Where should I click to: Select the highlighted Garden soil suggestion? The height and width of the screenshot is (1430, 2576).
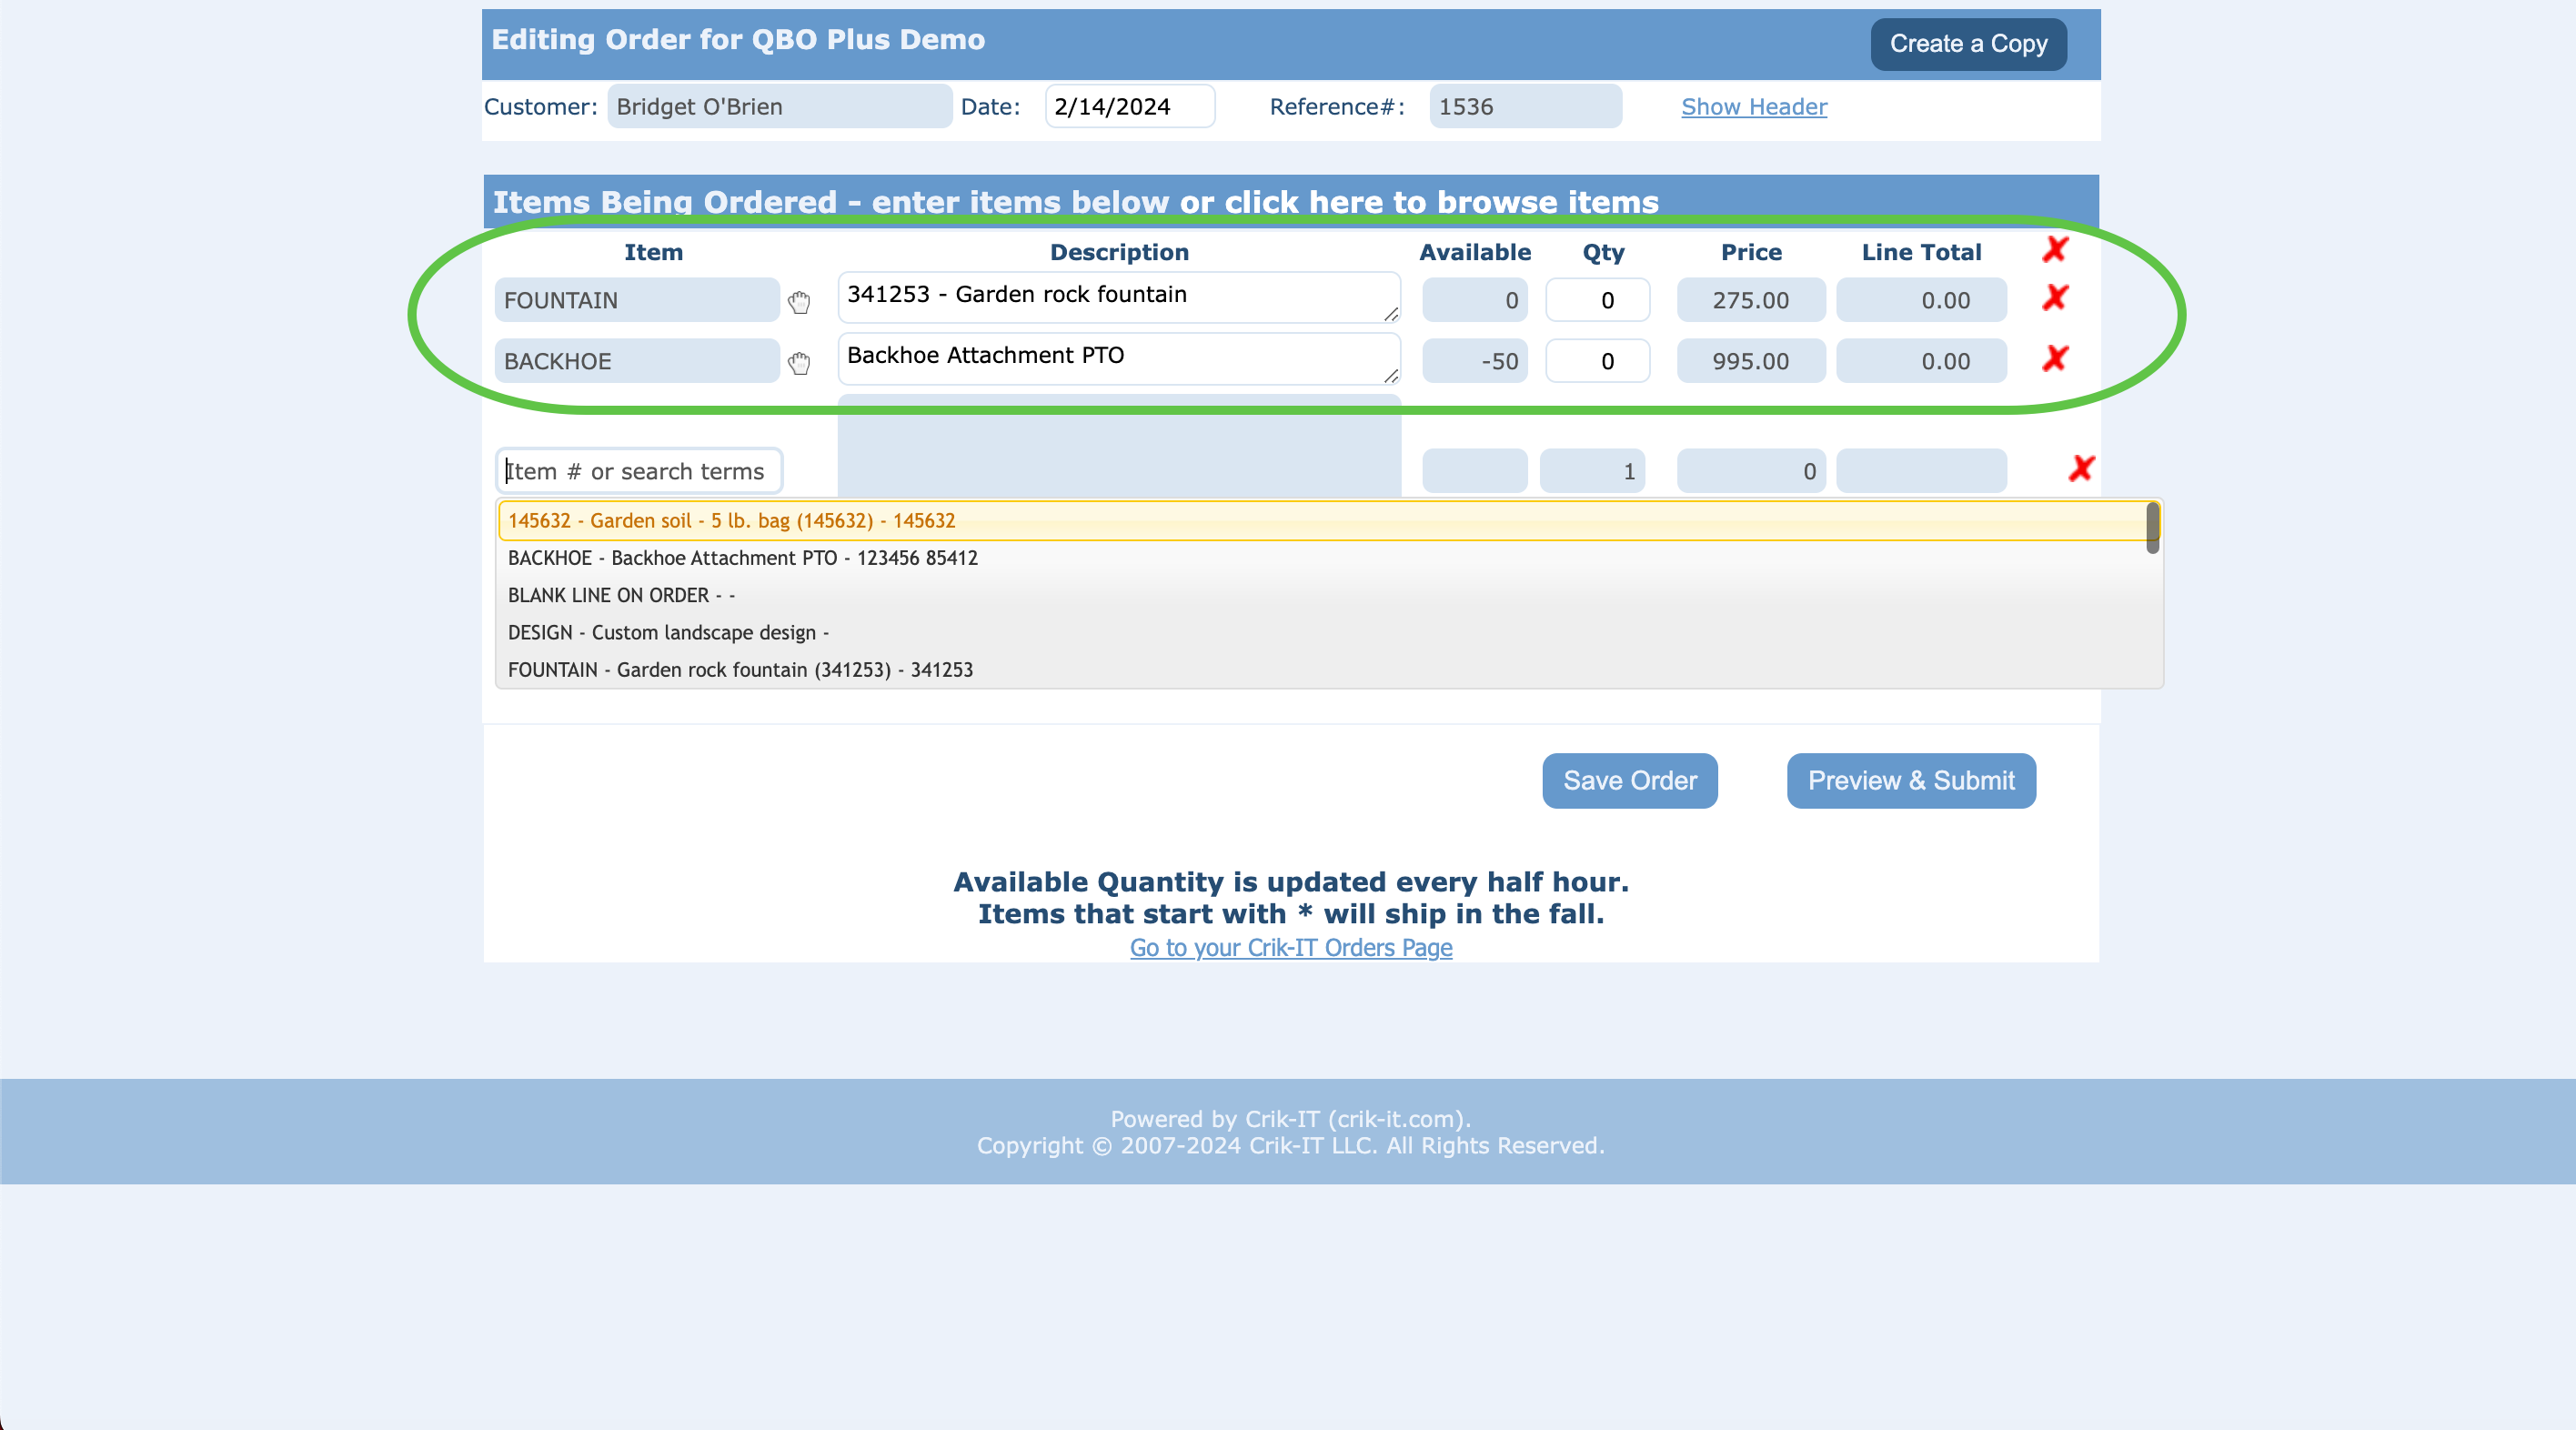731,520
